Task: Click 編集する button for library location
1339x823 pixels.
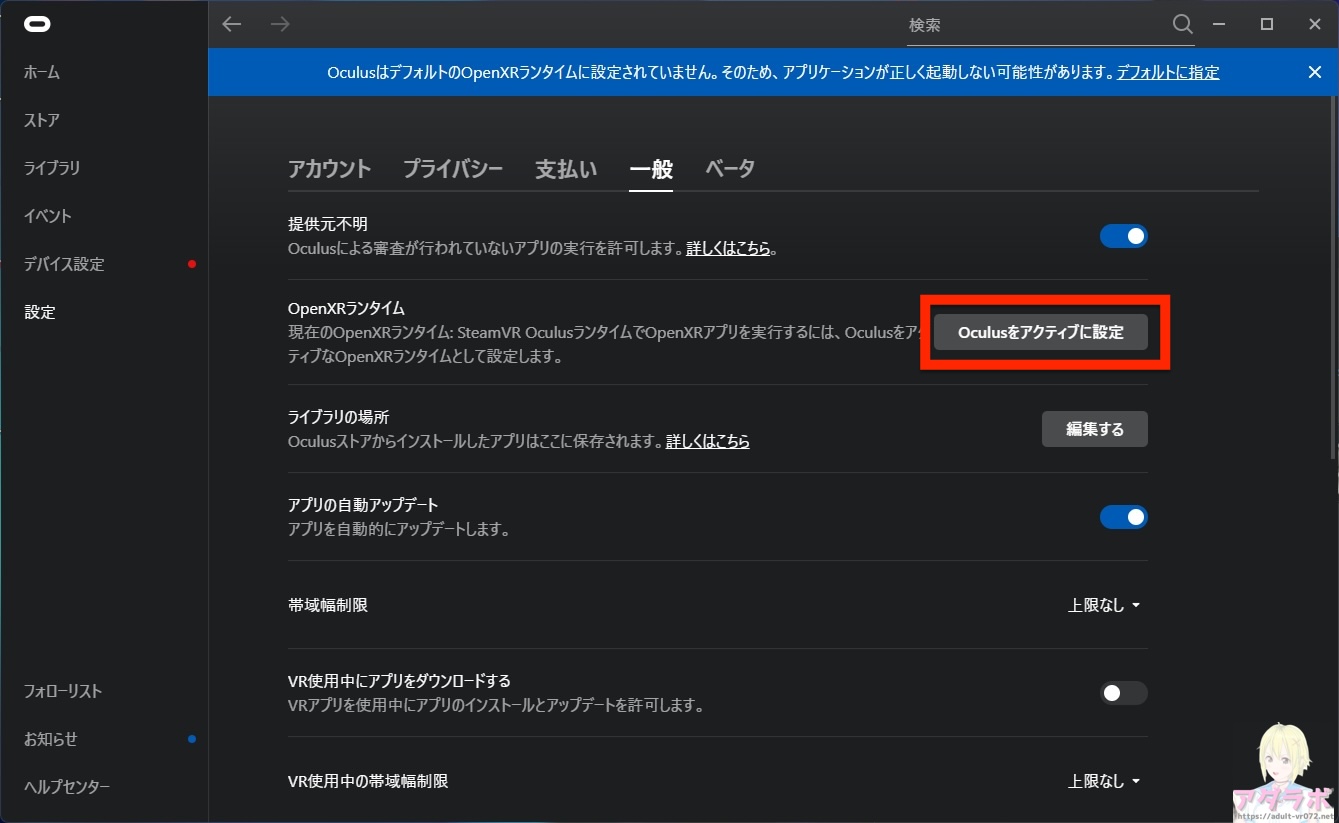Action: (x=1094, y=429)
